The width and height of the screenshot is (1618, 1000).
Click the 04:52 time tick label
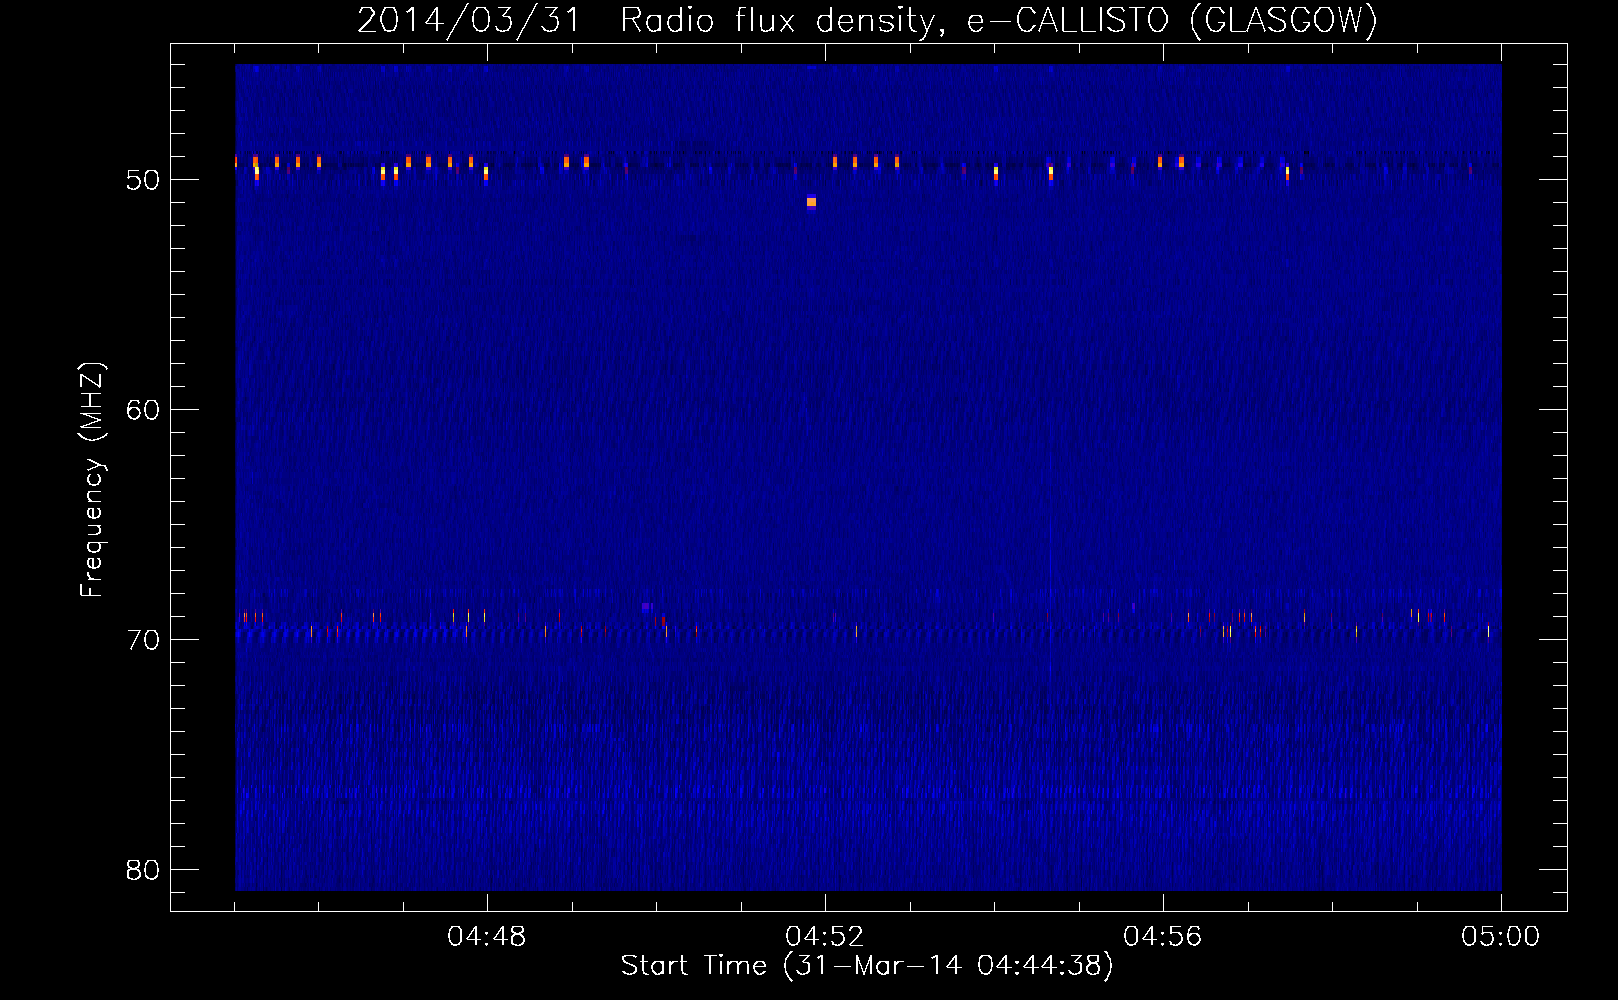click(825, 937)
